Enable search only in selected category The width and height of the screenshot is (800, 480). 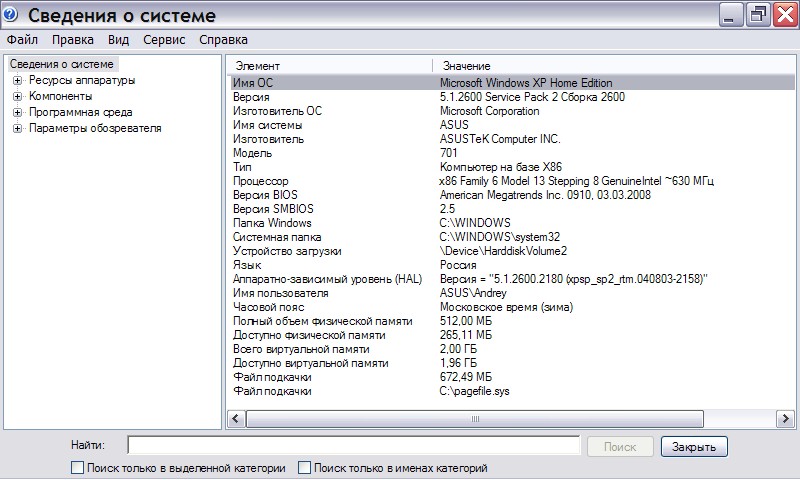(x=78, y=467)
